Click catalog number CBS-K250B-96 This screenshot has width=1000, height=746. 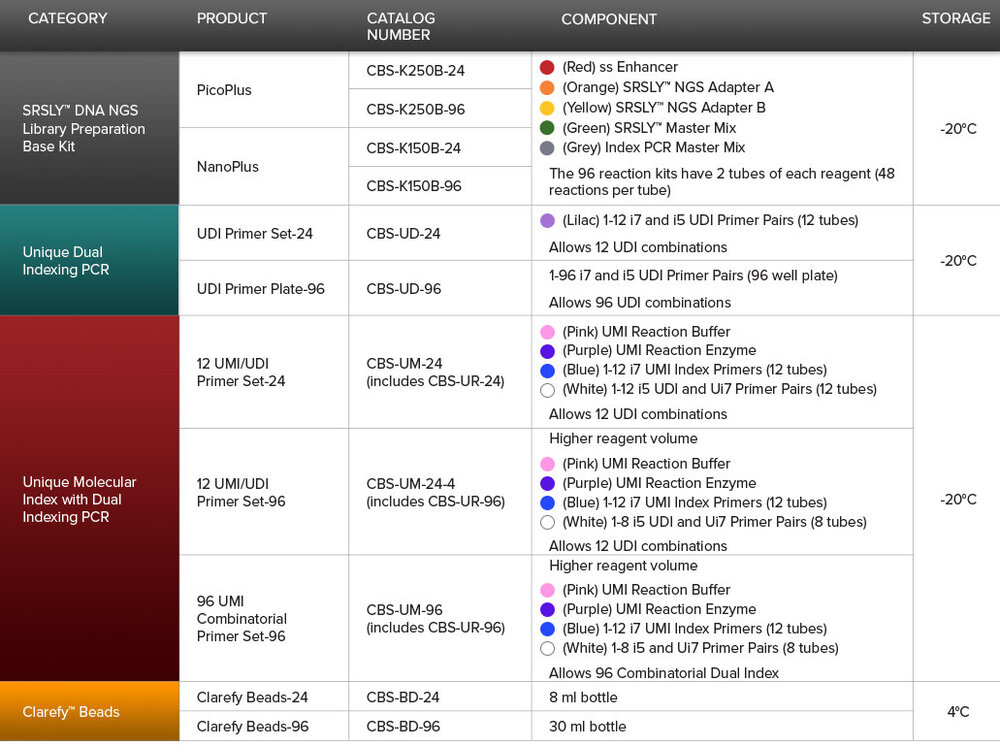(x=415, y=109)
